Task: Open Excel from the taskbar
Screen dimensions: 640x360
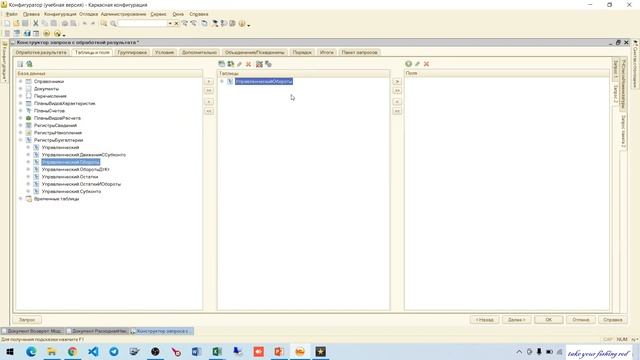Action: point(217,351)
